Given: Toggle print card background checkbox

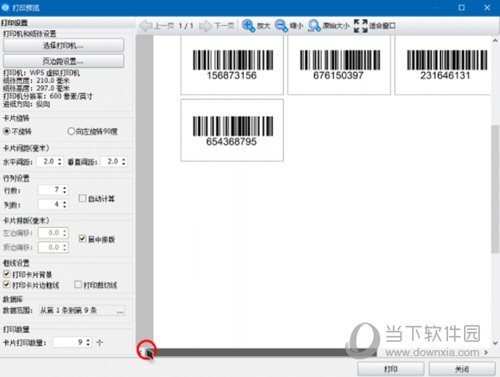Looking at the screenshot, I should click(x=6, y=274).
